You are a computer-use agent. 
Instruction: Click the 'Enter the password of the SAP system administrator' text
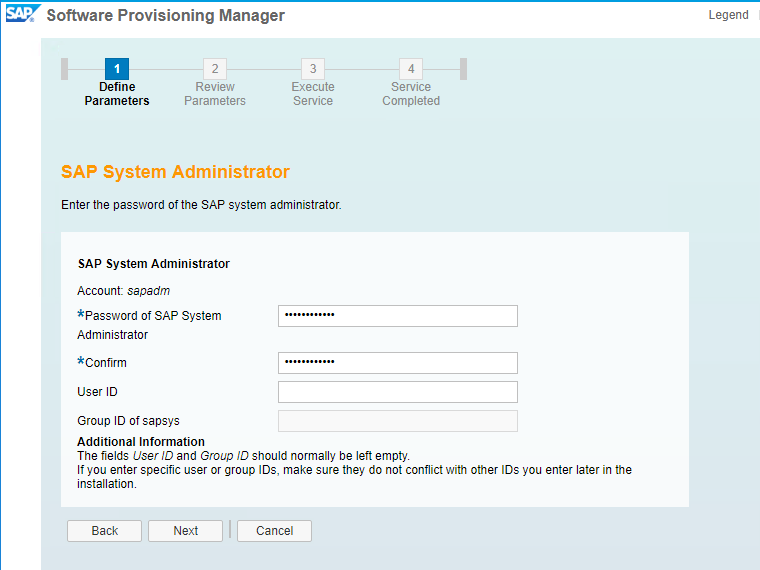201,205
